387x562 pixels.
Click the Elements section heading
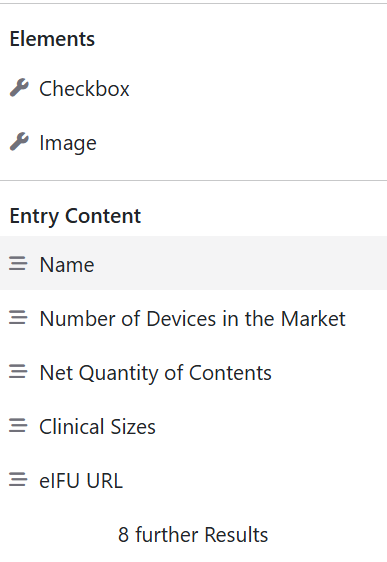tap(52, 39)
